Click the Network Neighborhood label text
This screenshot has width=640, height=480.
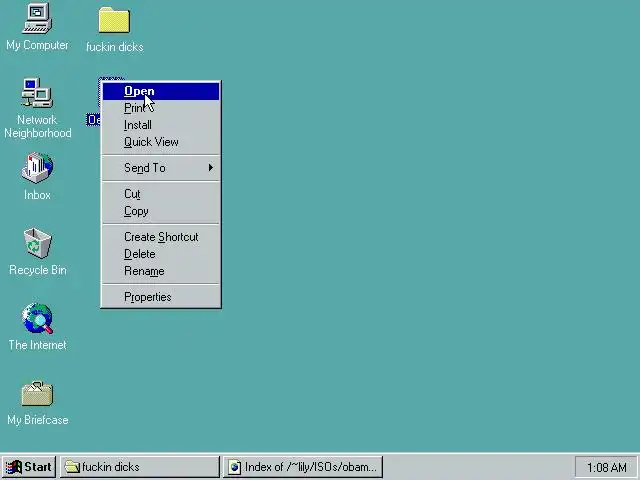(x=38, y=127)
